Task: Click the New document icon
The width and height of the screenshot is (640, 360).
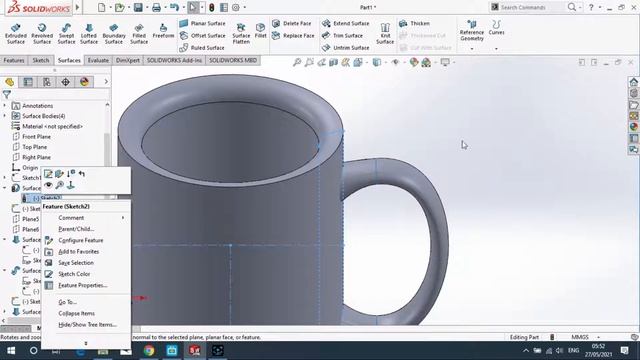Action: 101,7
